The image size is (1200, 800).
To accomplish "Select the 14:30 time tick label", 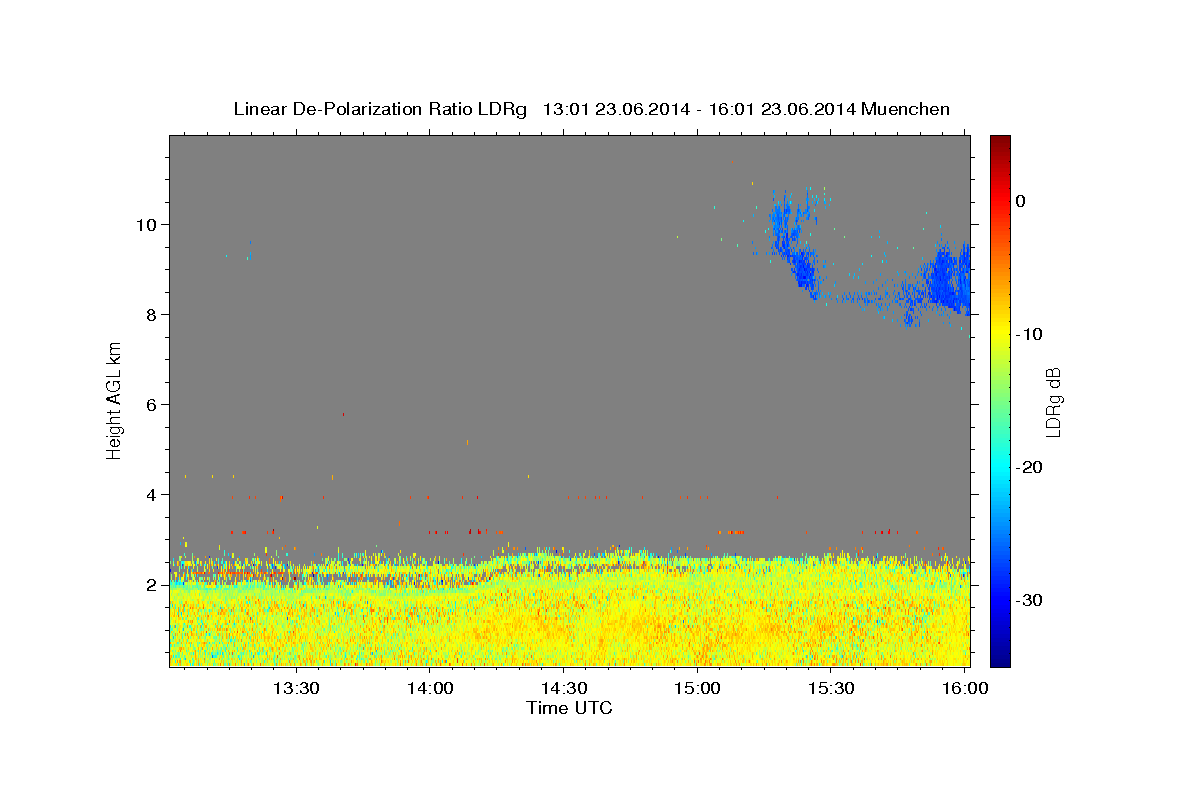I will point(564,689).
